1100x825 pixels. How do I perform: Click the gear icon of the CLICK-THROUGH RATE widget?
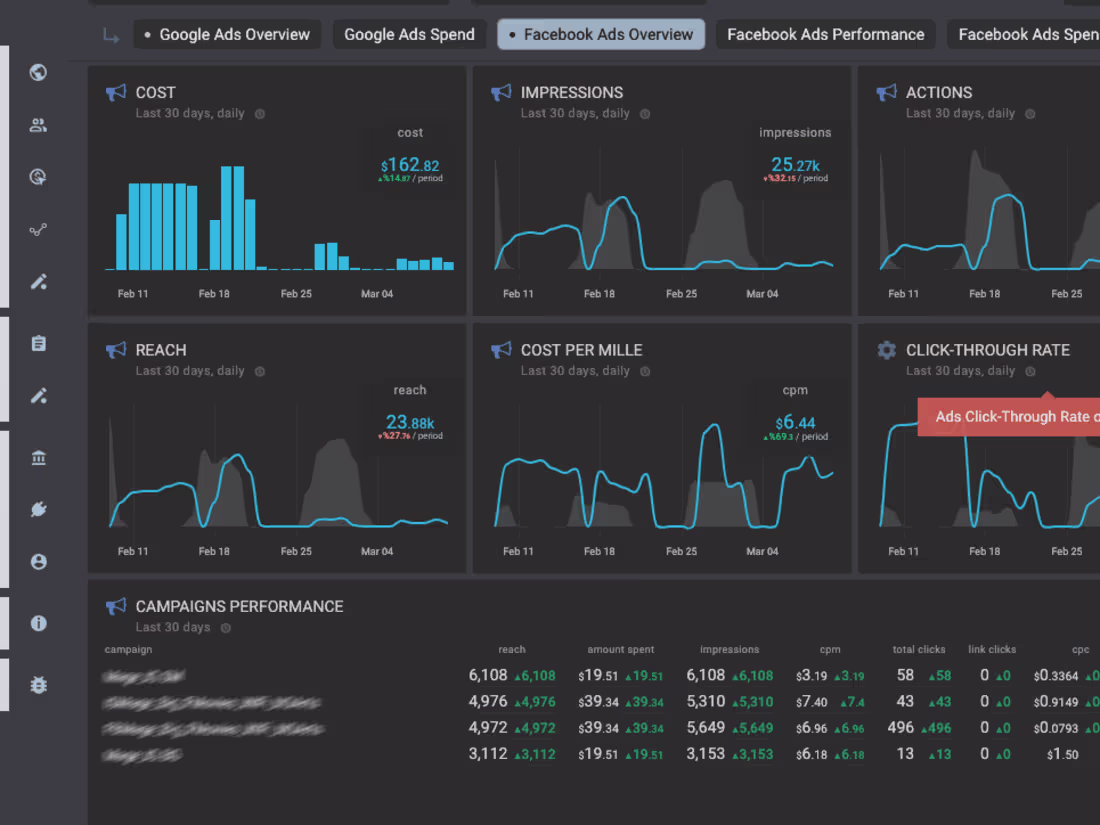coord(887,350)
